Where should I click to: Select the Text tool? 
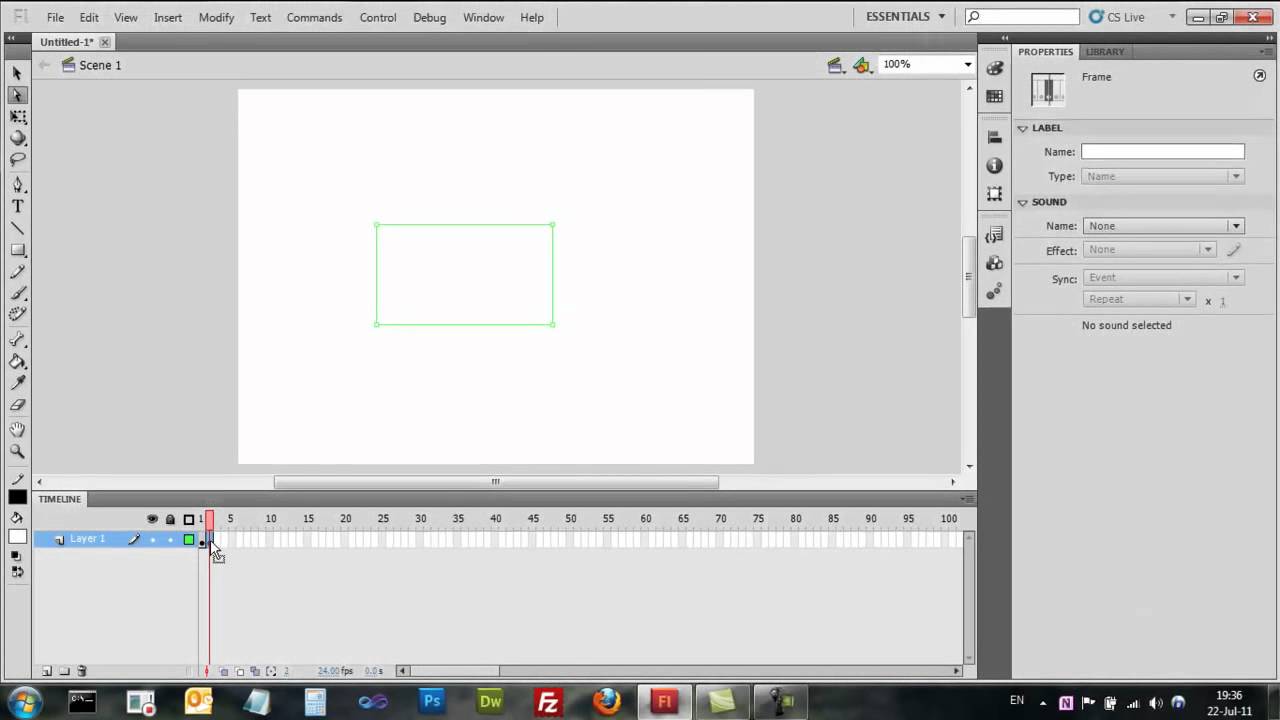17,206
